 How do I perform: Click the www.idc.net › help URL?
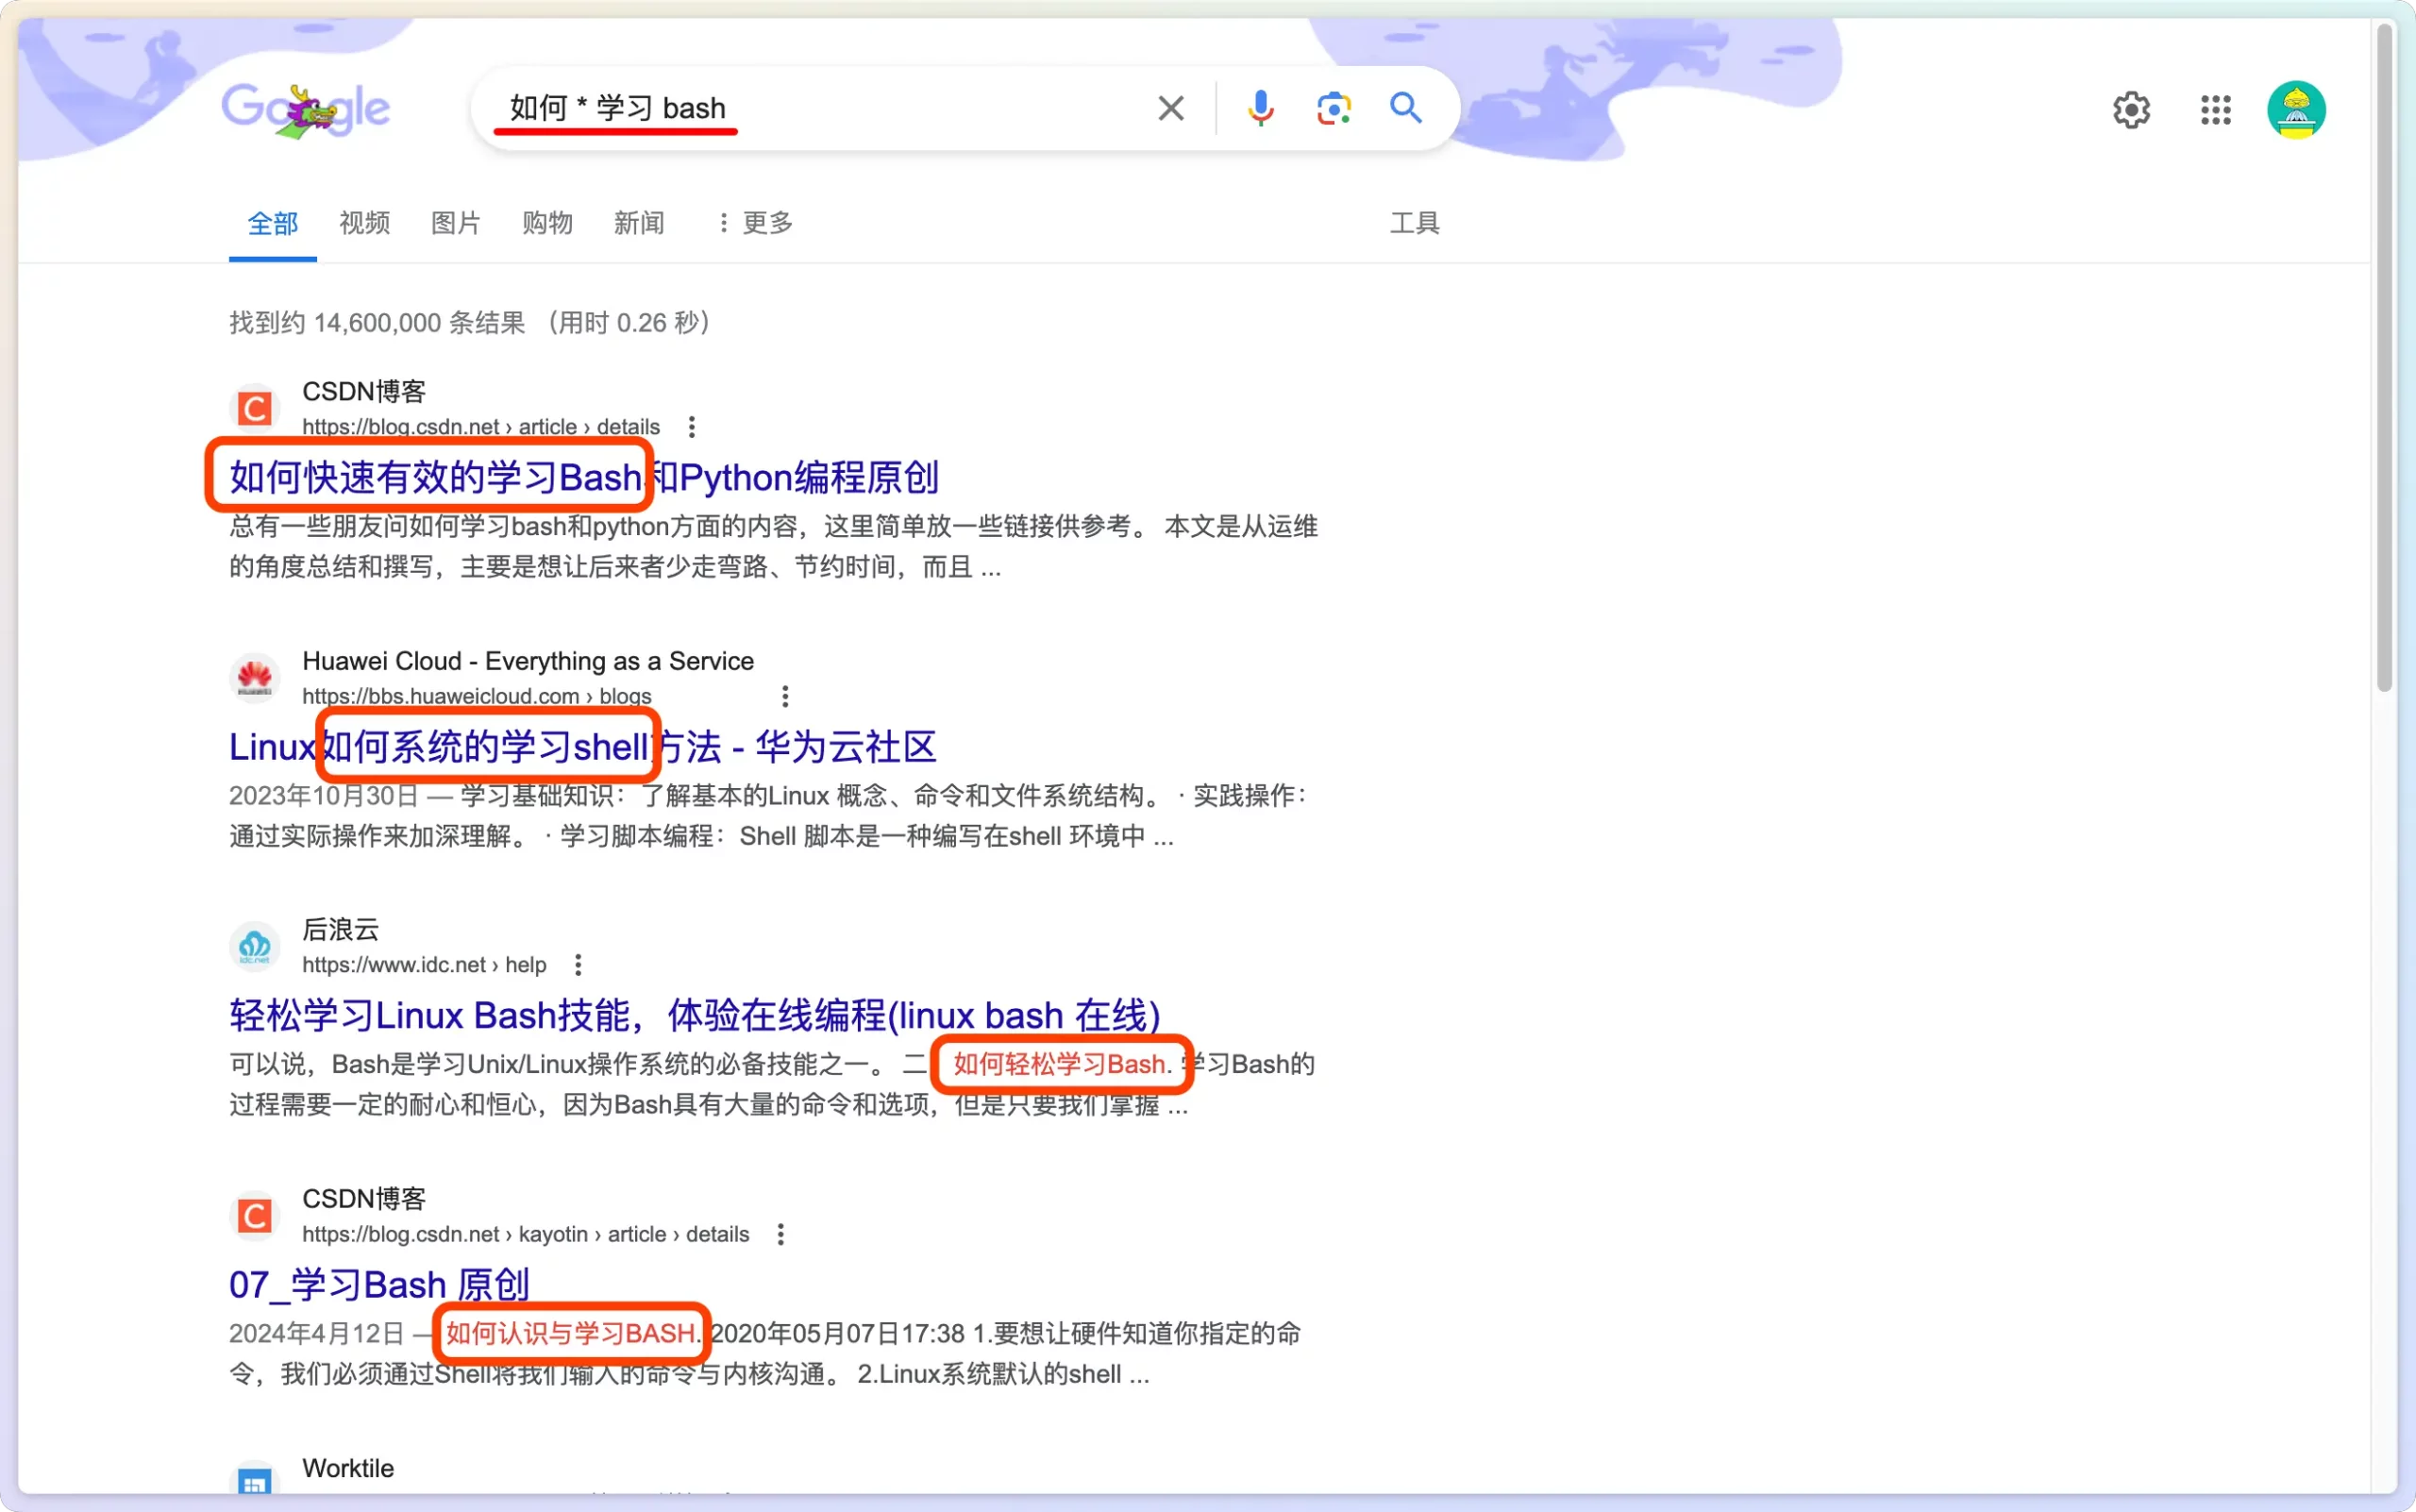(424, 965)
